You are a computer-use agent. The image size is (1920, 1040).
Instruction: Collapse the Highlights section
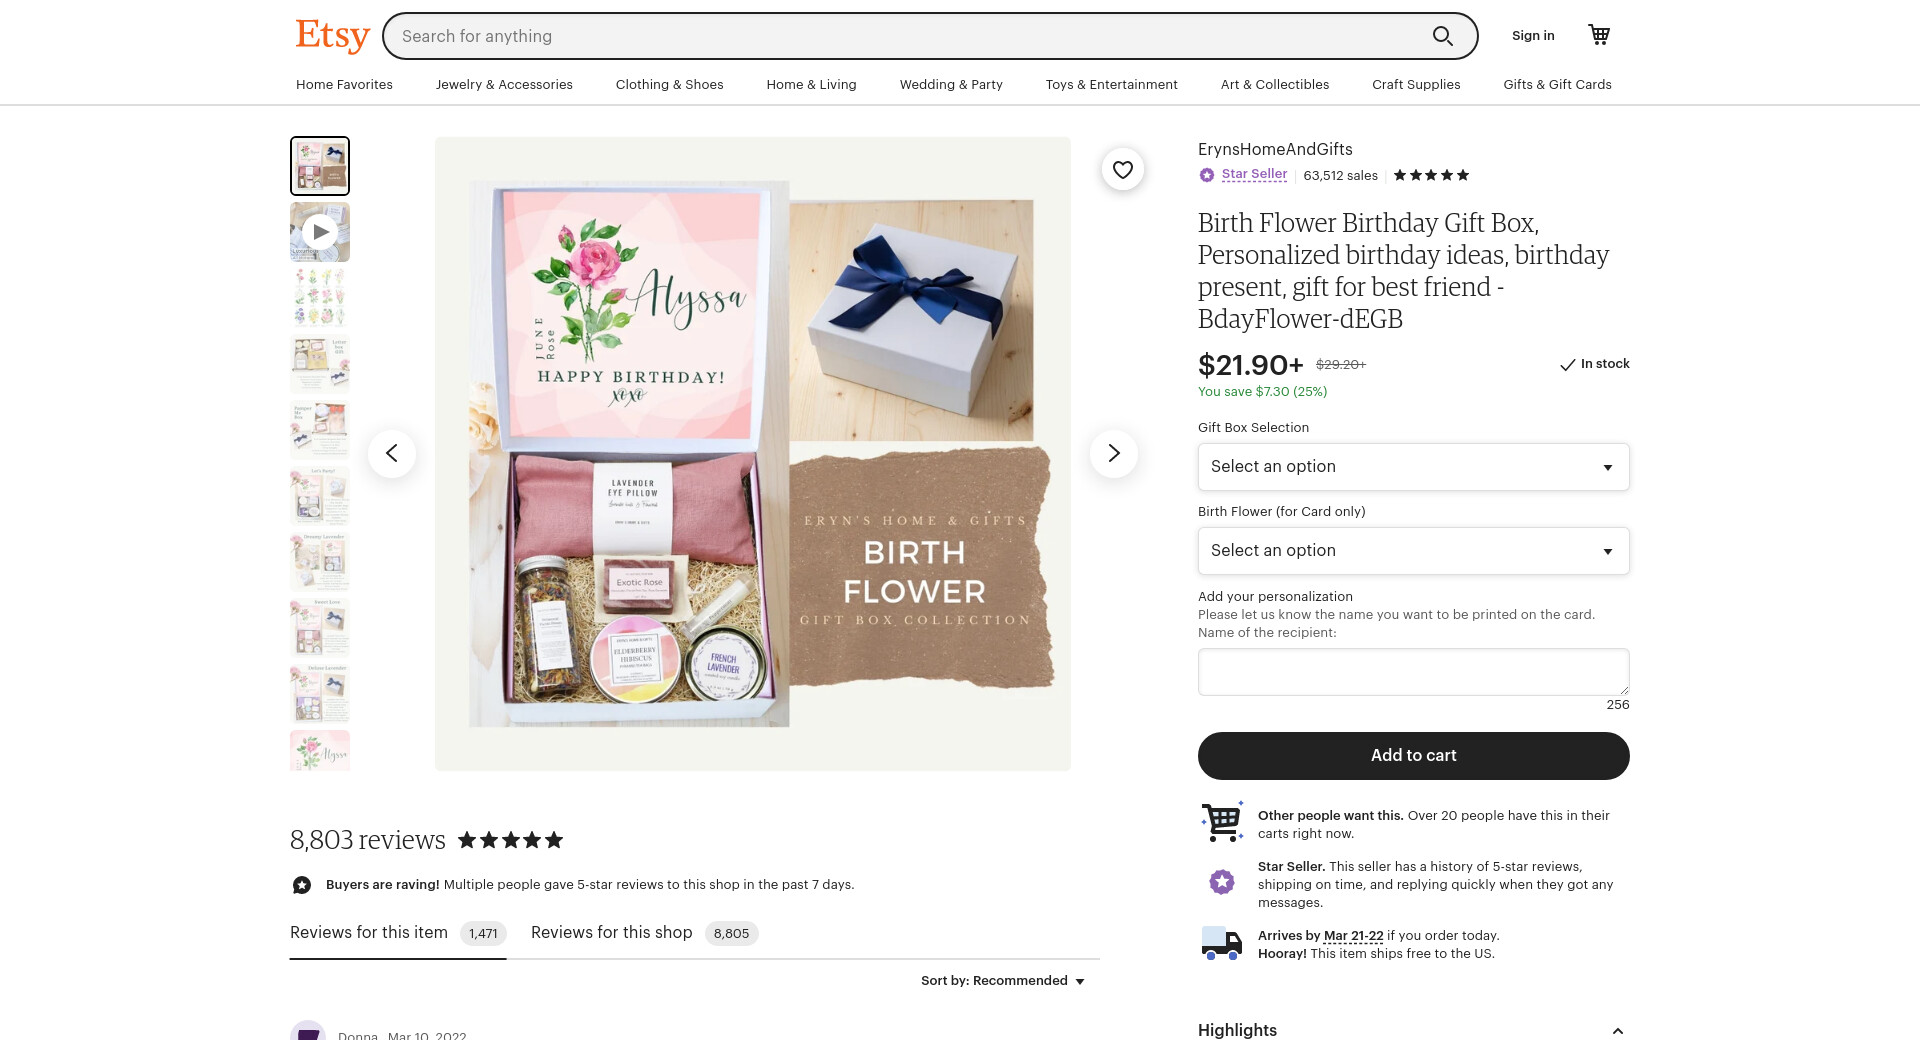pos(1617,1030)
